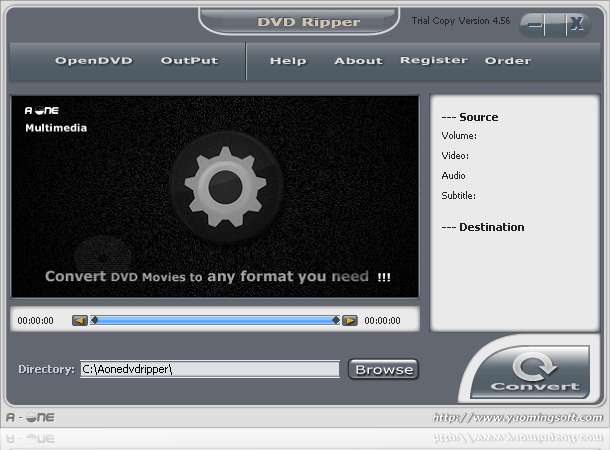Image resolution: width=610 pixels, height=450 pixels.
Task: Click the A-One Multimedia logo in preview
Action: (56, 119)
